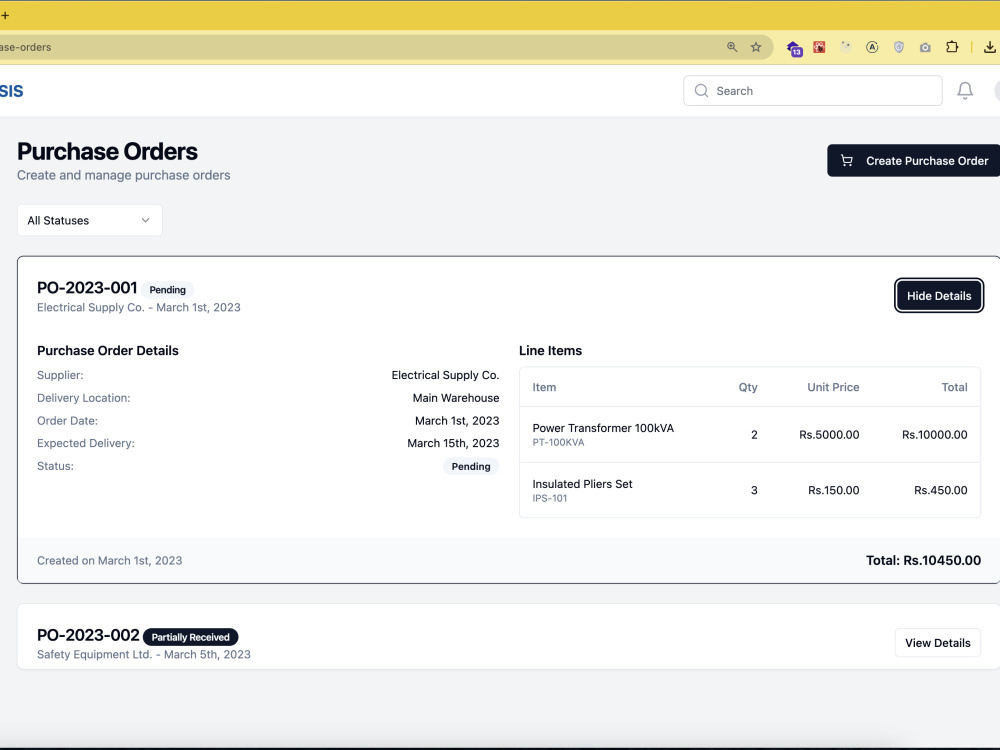
Task: Click the Insulated Pliers Set item
Action: click(x=582, y=484)
